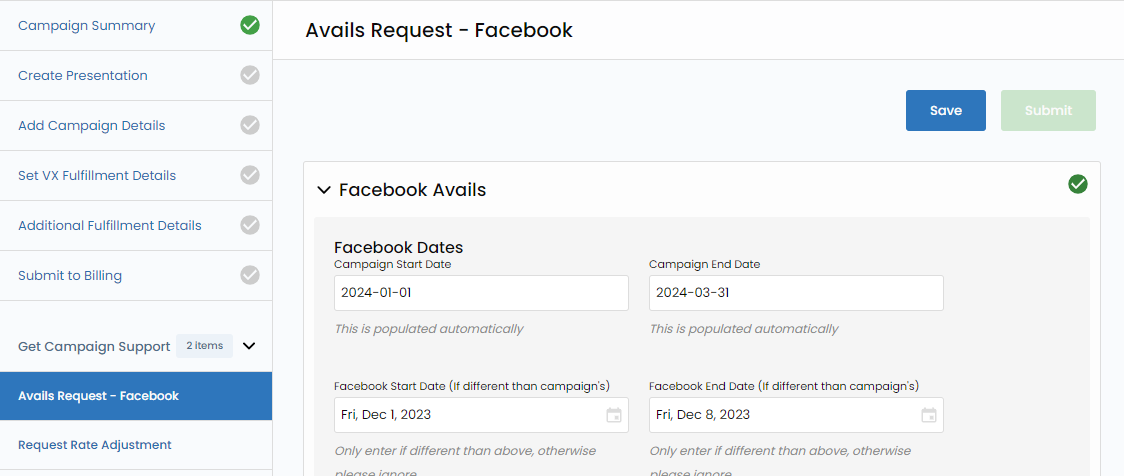Open the Campaign Summary step
Screen dimensions: 1124x476
pos(87,26)
